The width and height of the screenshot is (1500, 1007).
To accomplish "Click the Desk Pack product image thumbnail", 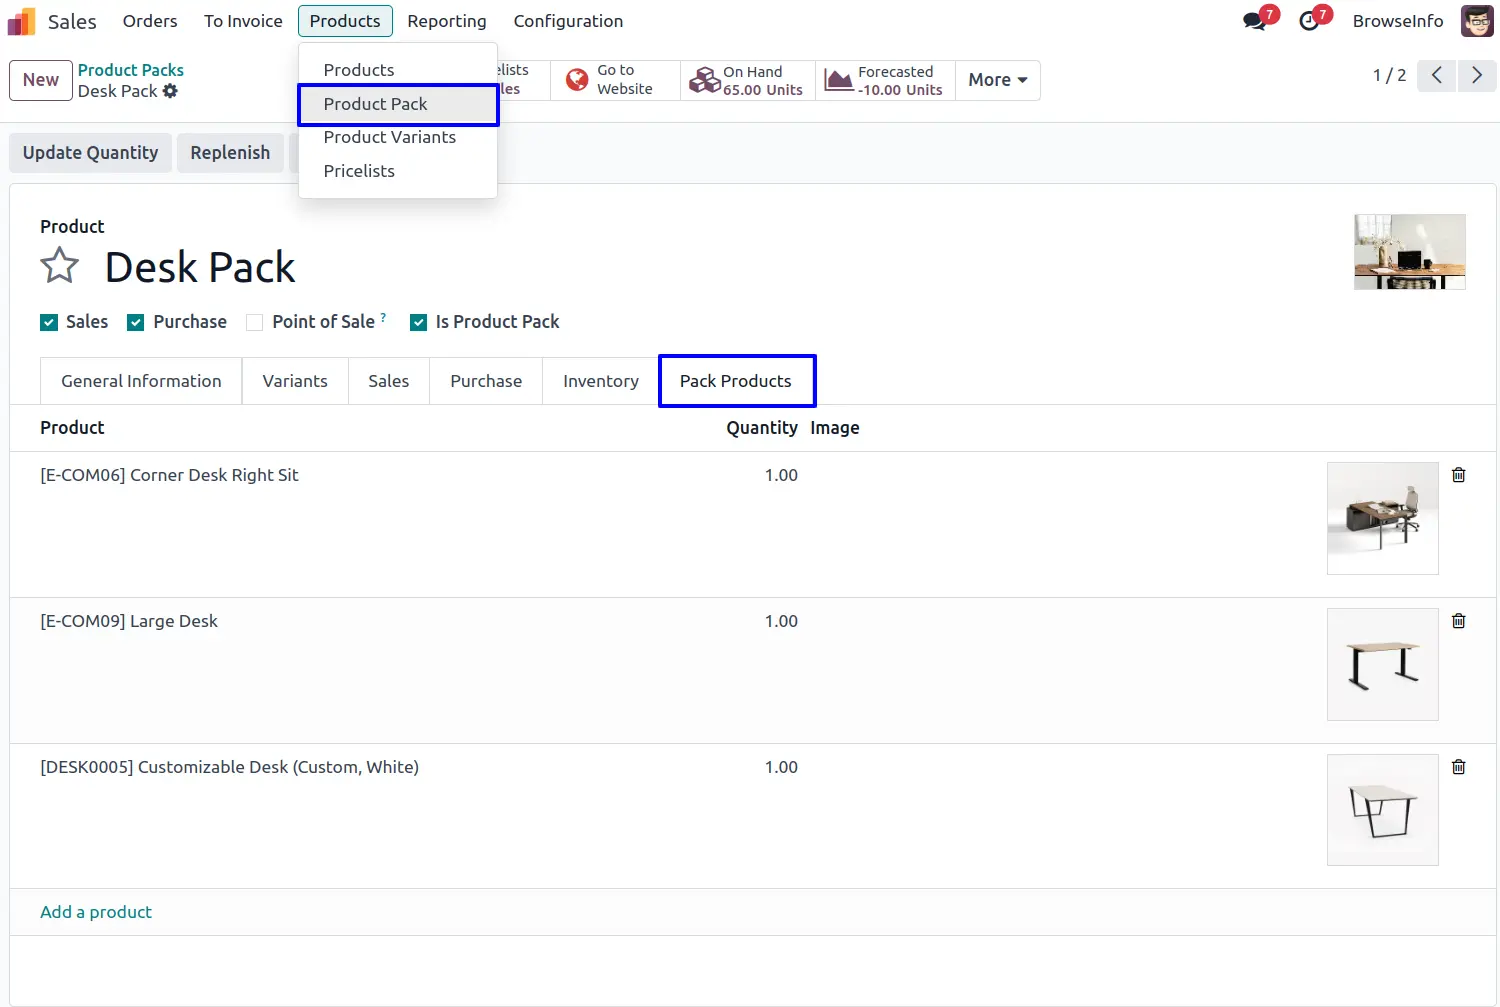I will tap(1409, 252).
